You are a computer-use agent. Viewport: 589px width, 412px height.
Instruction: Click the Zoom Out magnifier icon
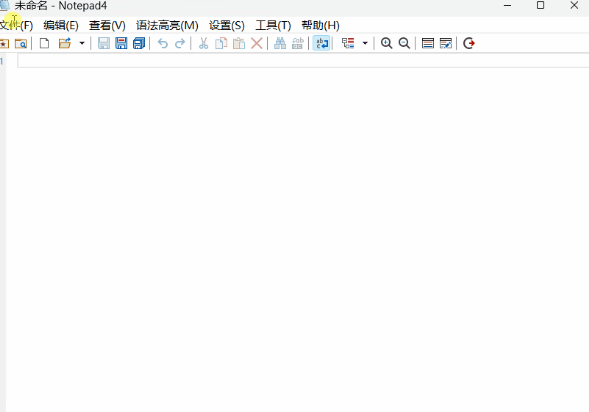(404, 43)
